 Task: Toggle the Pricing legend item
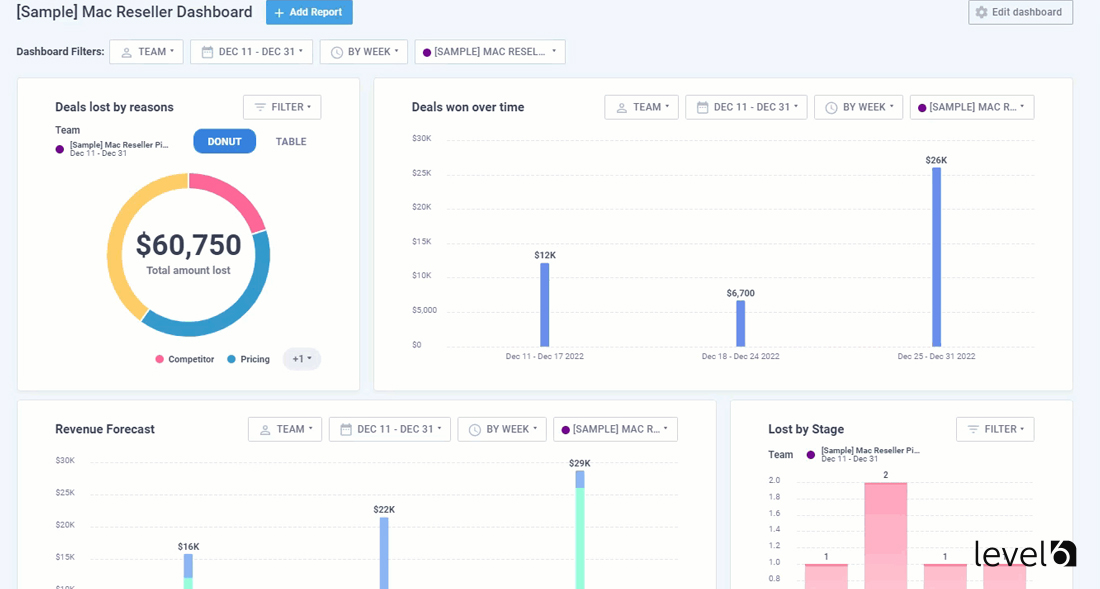[248, 358]
